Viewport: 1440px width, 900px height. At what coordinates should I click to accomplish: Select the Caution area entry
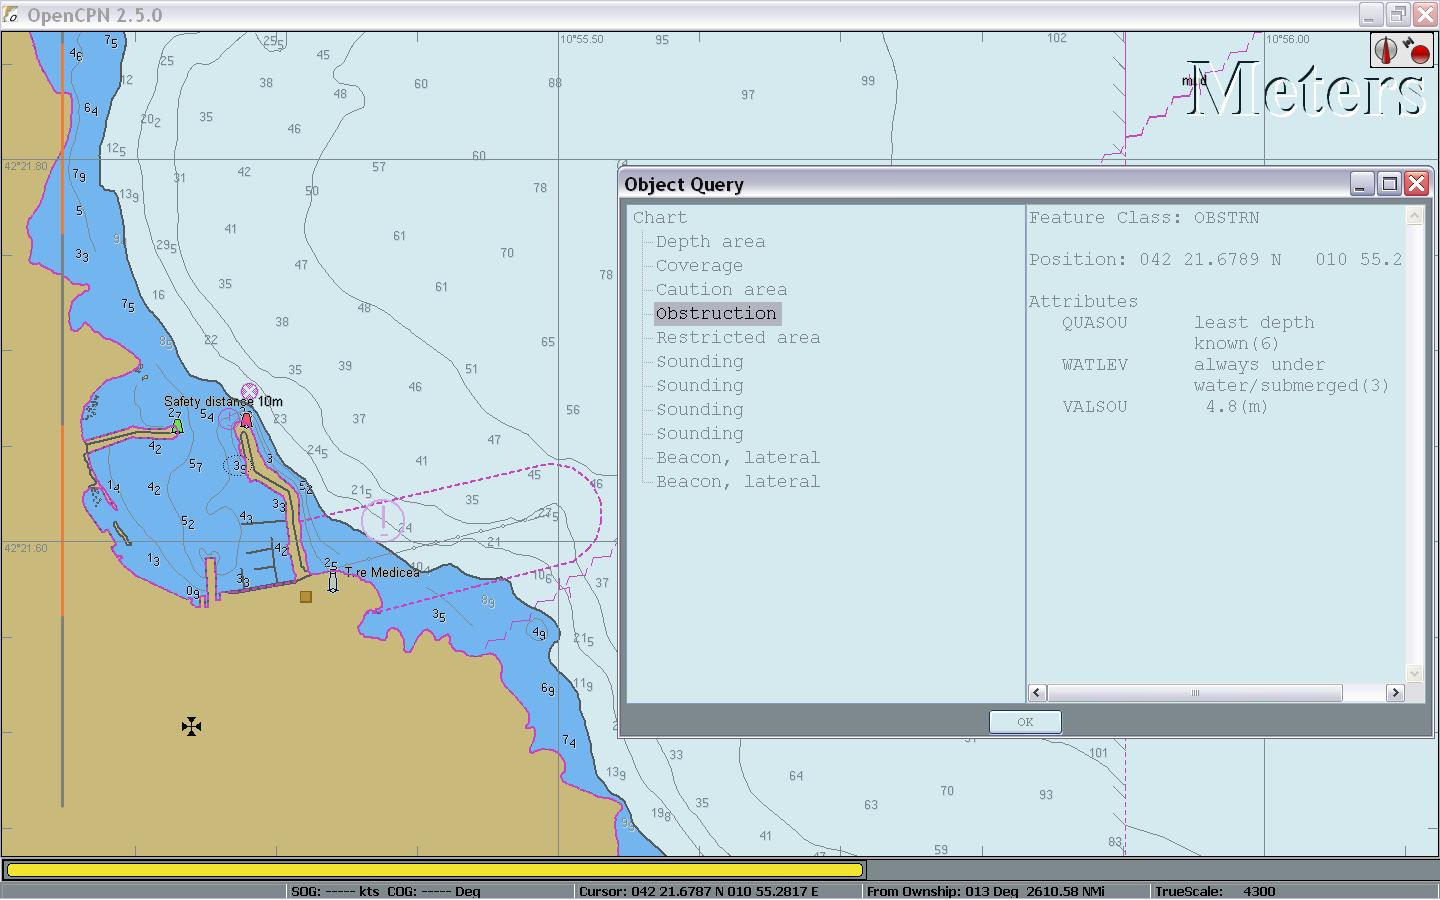coord(721,290)
